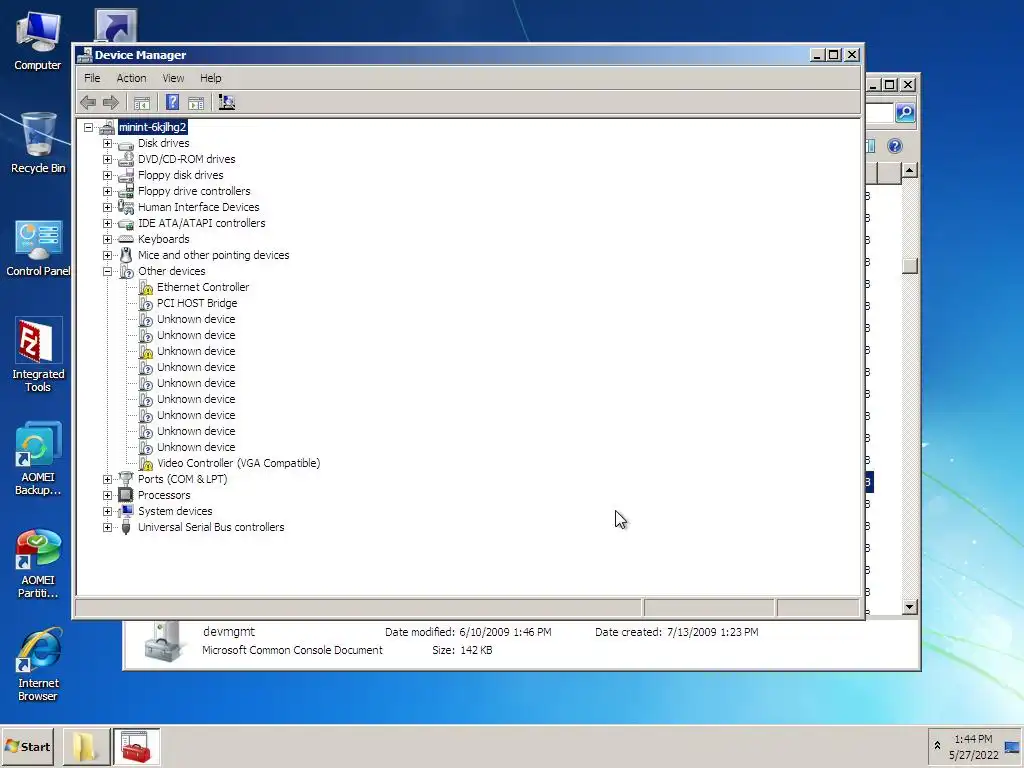Click the network icon in the system tray
1024x768 pixels.
point(1012,747)
